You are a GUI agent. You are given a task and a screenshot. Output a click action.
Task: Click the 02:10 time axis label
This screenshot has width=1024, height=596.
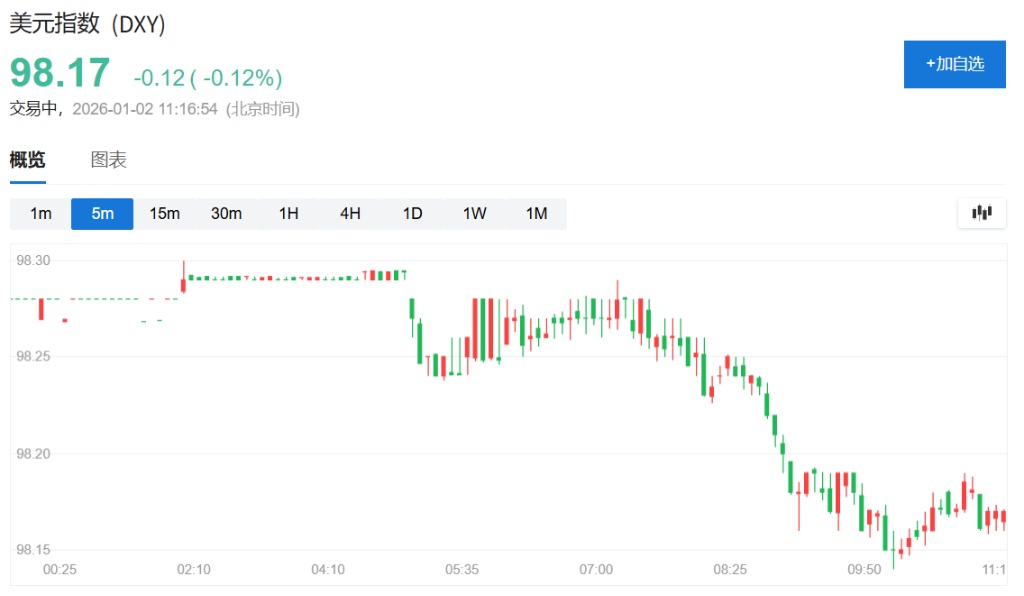193,569
